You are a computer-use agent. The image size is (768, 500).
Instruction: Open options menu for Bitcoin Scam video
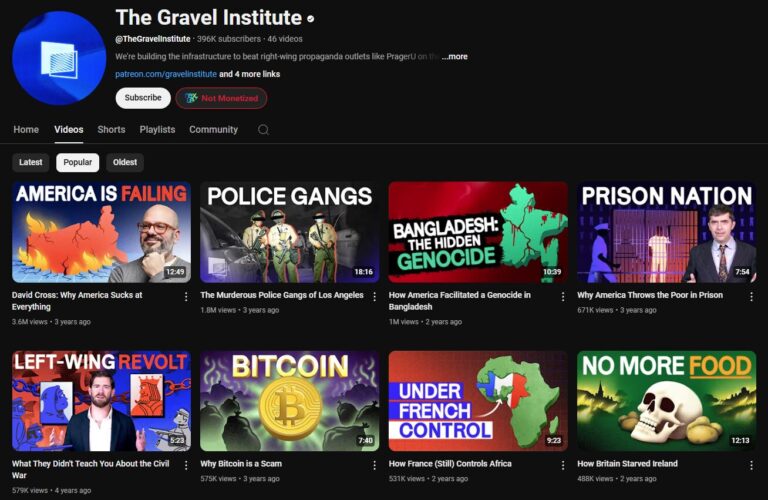coord(375,465)
